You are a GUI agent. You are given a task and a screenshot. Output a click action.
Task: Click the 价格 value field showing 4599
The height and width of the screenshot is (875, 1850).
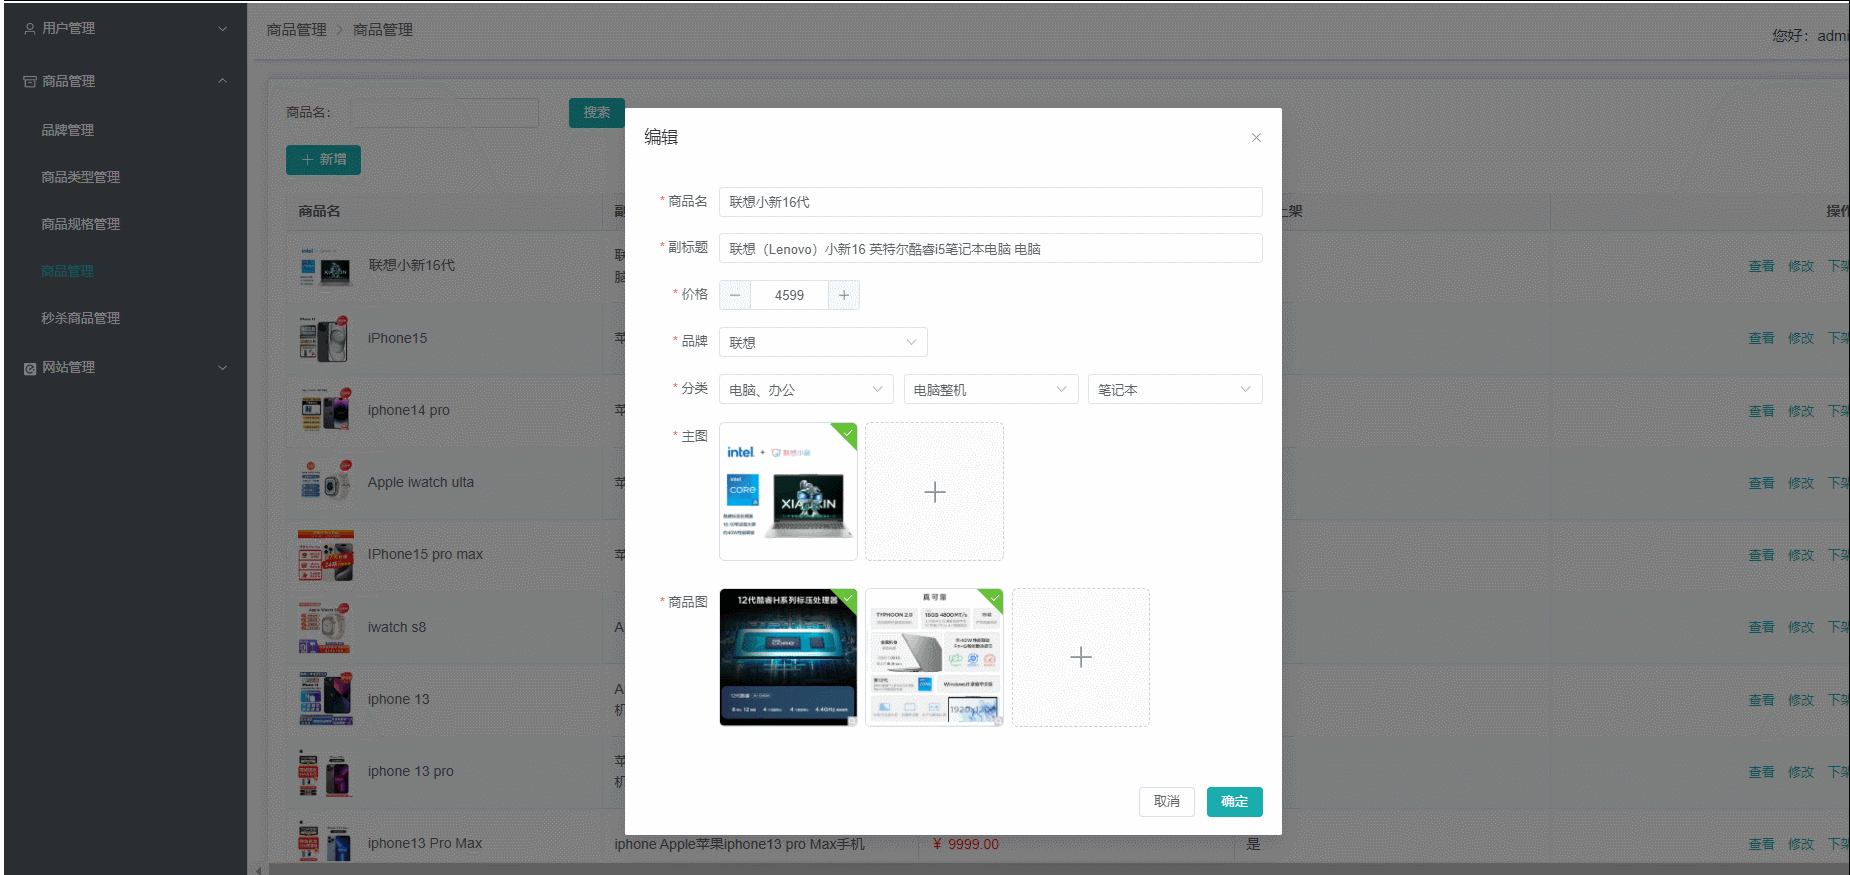[789, 295]
